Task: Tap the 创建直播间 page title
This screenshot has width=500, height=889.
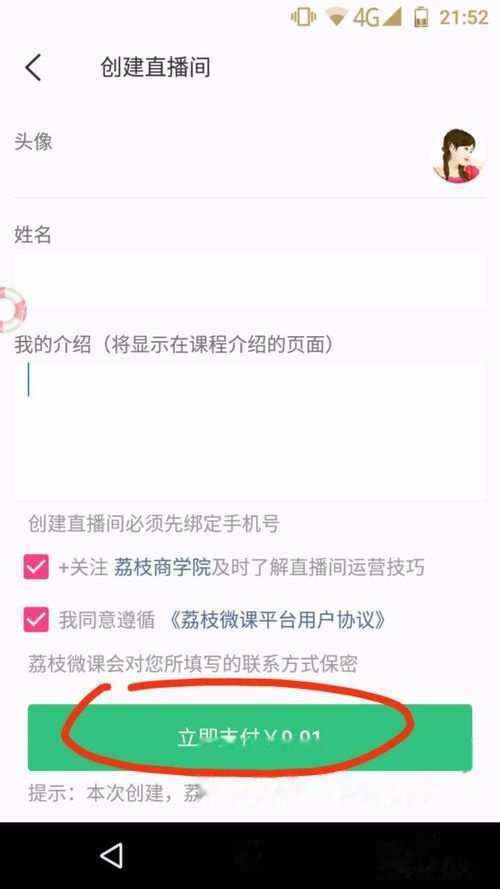Action: [155, 67]
